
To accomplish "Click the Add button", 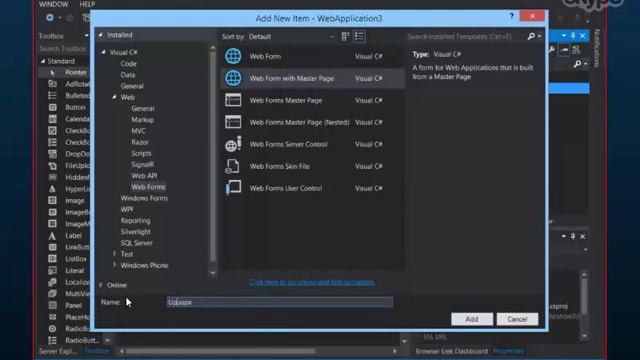I will click(472, 319).
